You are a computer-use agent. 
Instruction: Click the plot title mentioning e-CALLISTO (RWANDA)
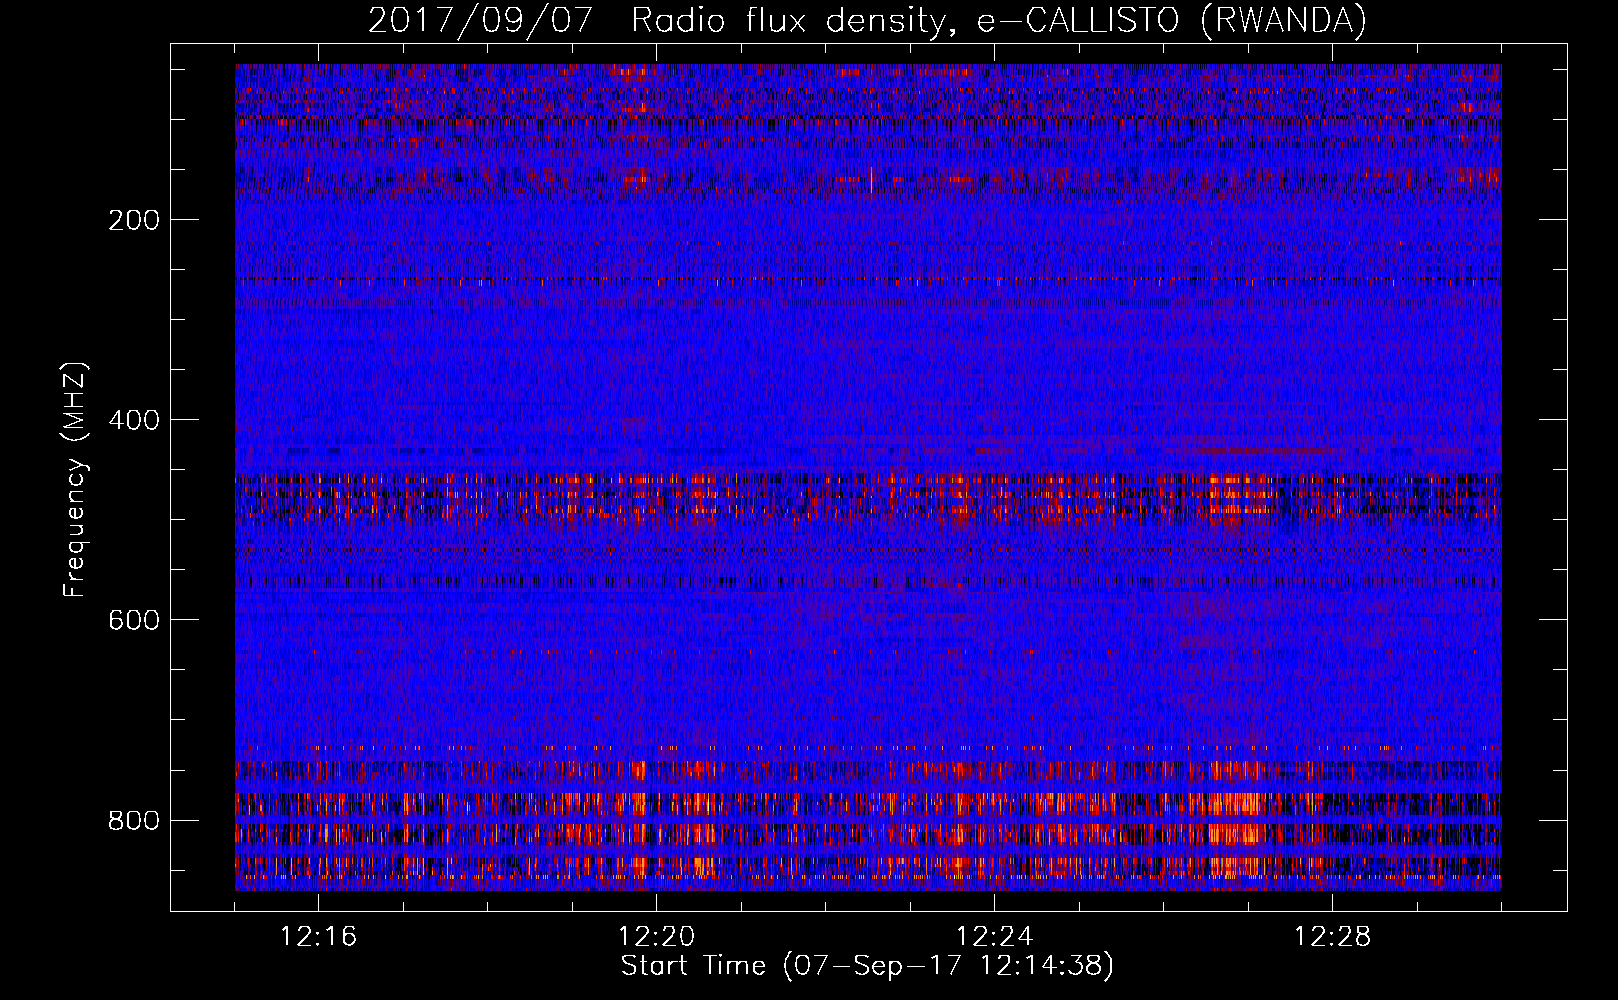click(867, 20)
